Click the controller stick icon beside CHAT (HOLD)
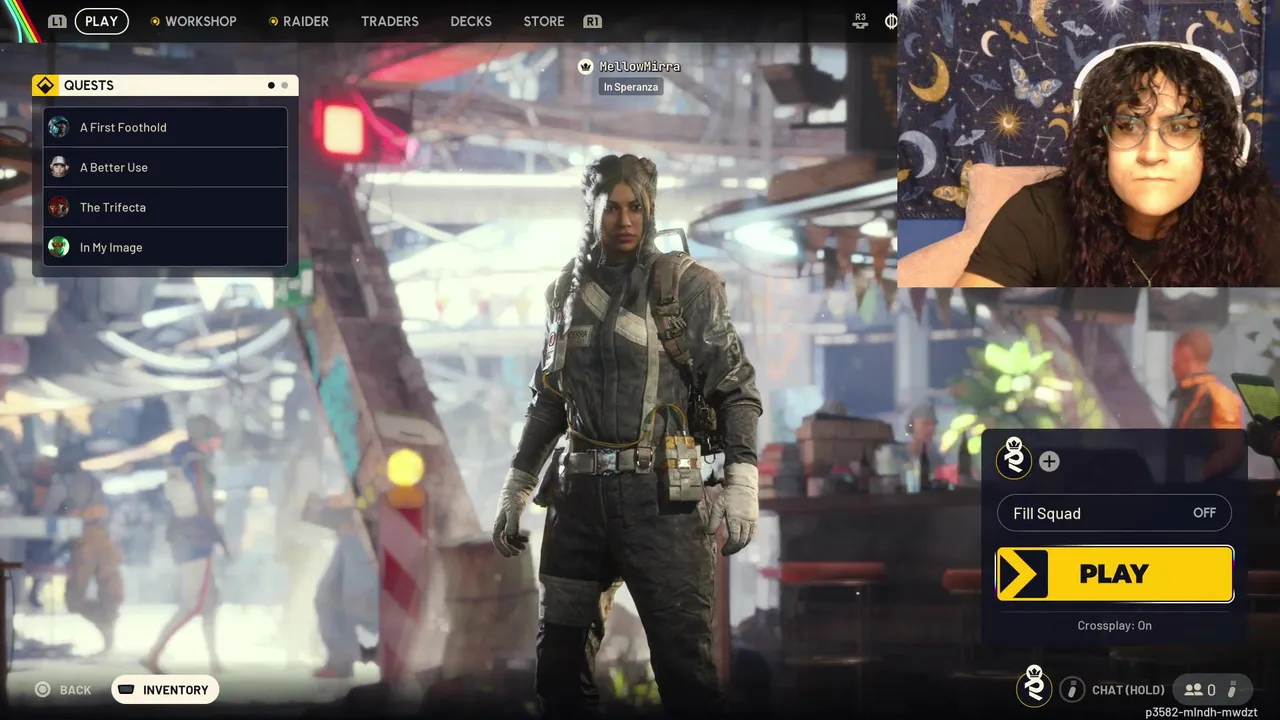This screenshot has width=1280, height=720. point(1072,689)
